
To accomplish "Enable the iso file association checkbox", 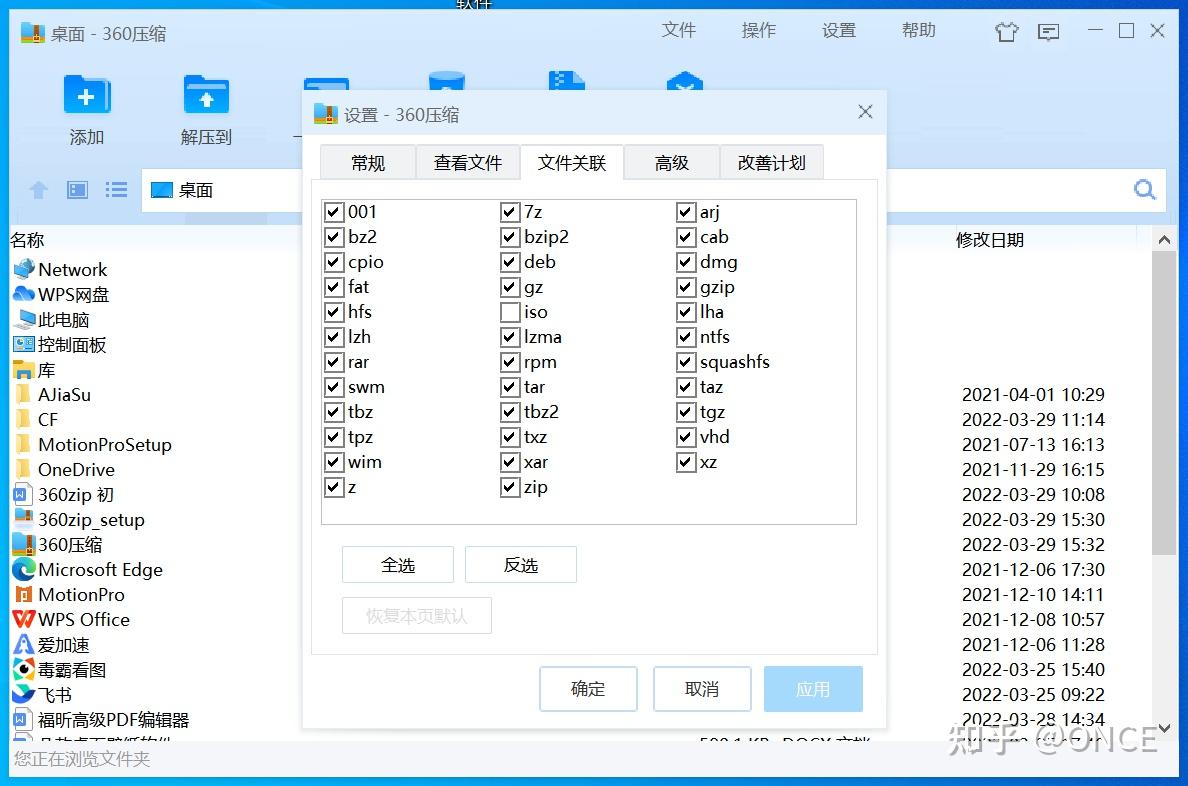I will pyautogui.click(x=510, y=312).
